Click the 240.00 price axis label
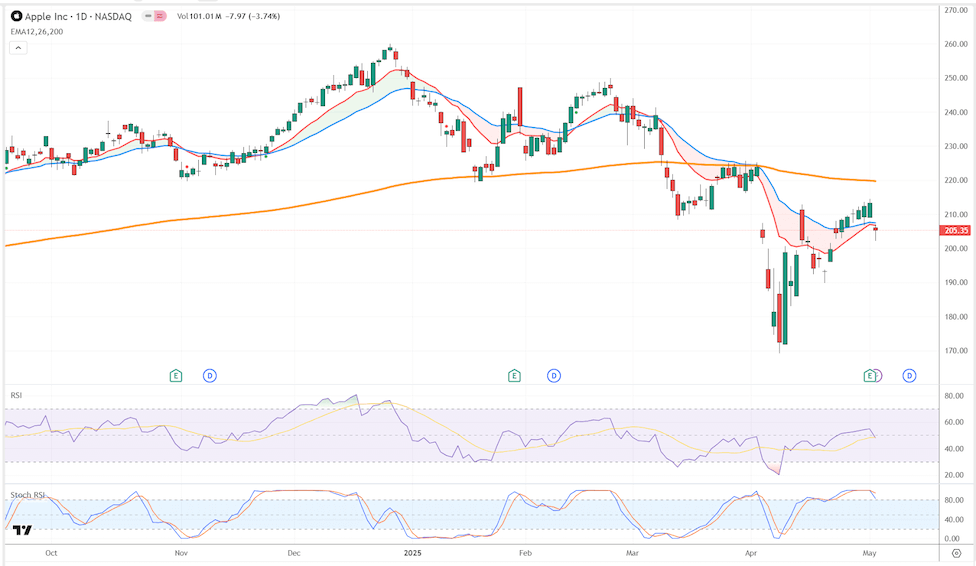The width and height of the screenshot is (976, 566). 955,113
